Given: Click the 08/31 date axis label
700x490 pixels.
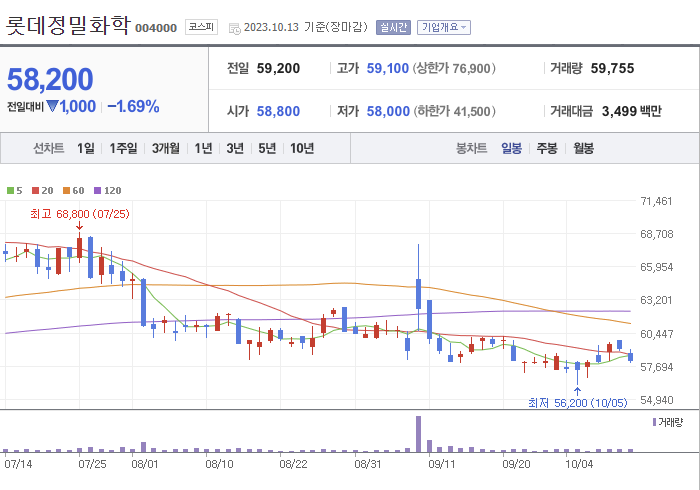Looking at the screenshot, I should point(368,464).
